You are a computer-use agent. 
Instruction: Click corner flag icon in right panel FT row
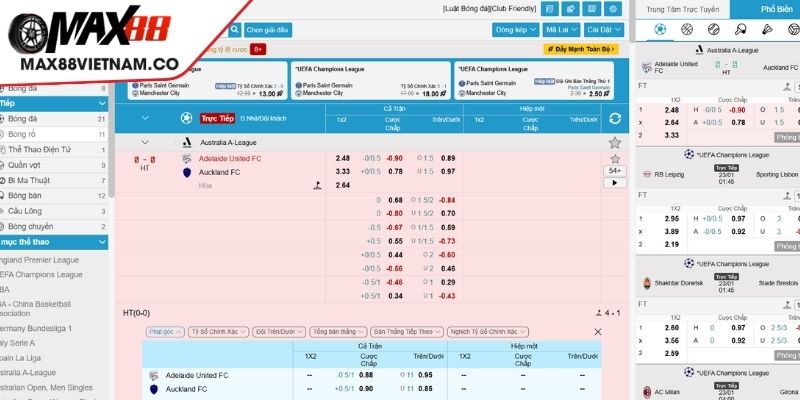[787, 88]
